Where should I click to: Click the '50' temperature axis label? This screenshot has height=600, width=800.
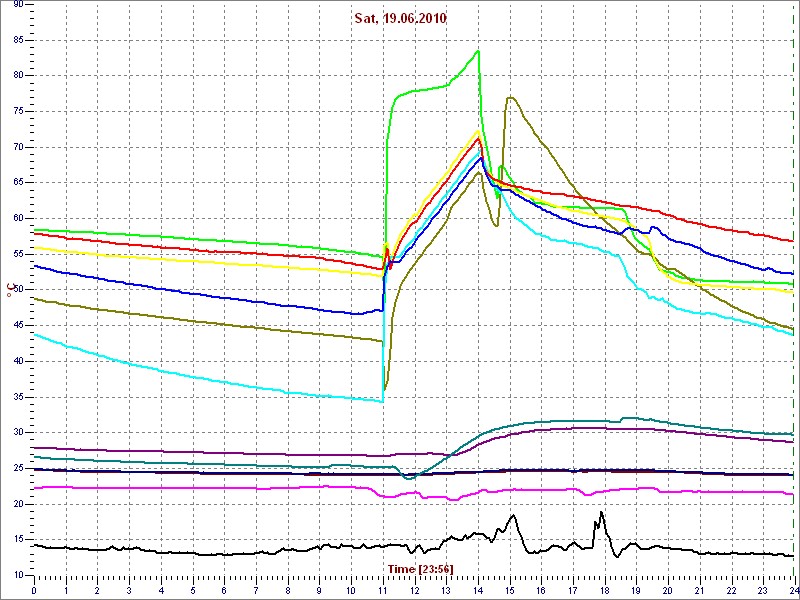click(x=17, y=290)
